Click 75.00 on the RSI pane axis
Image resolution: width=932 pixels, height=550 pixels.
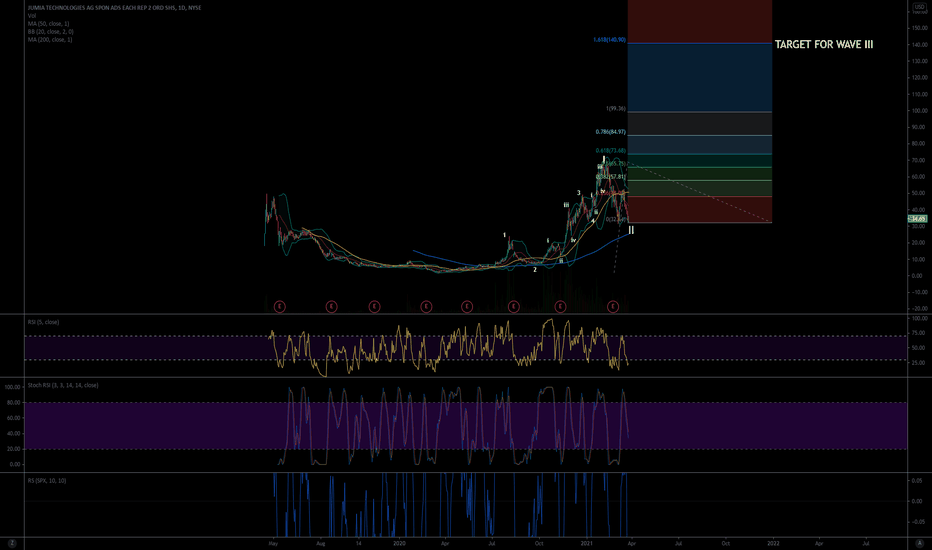pyautogui.click(x=920, y=333)
